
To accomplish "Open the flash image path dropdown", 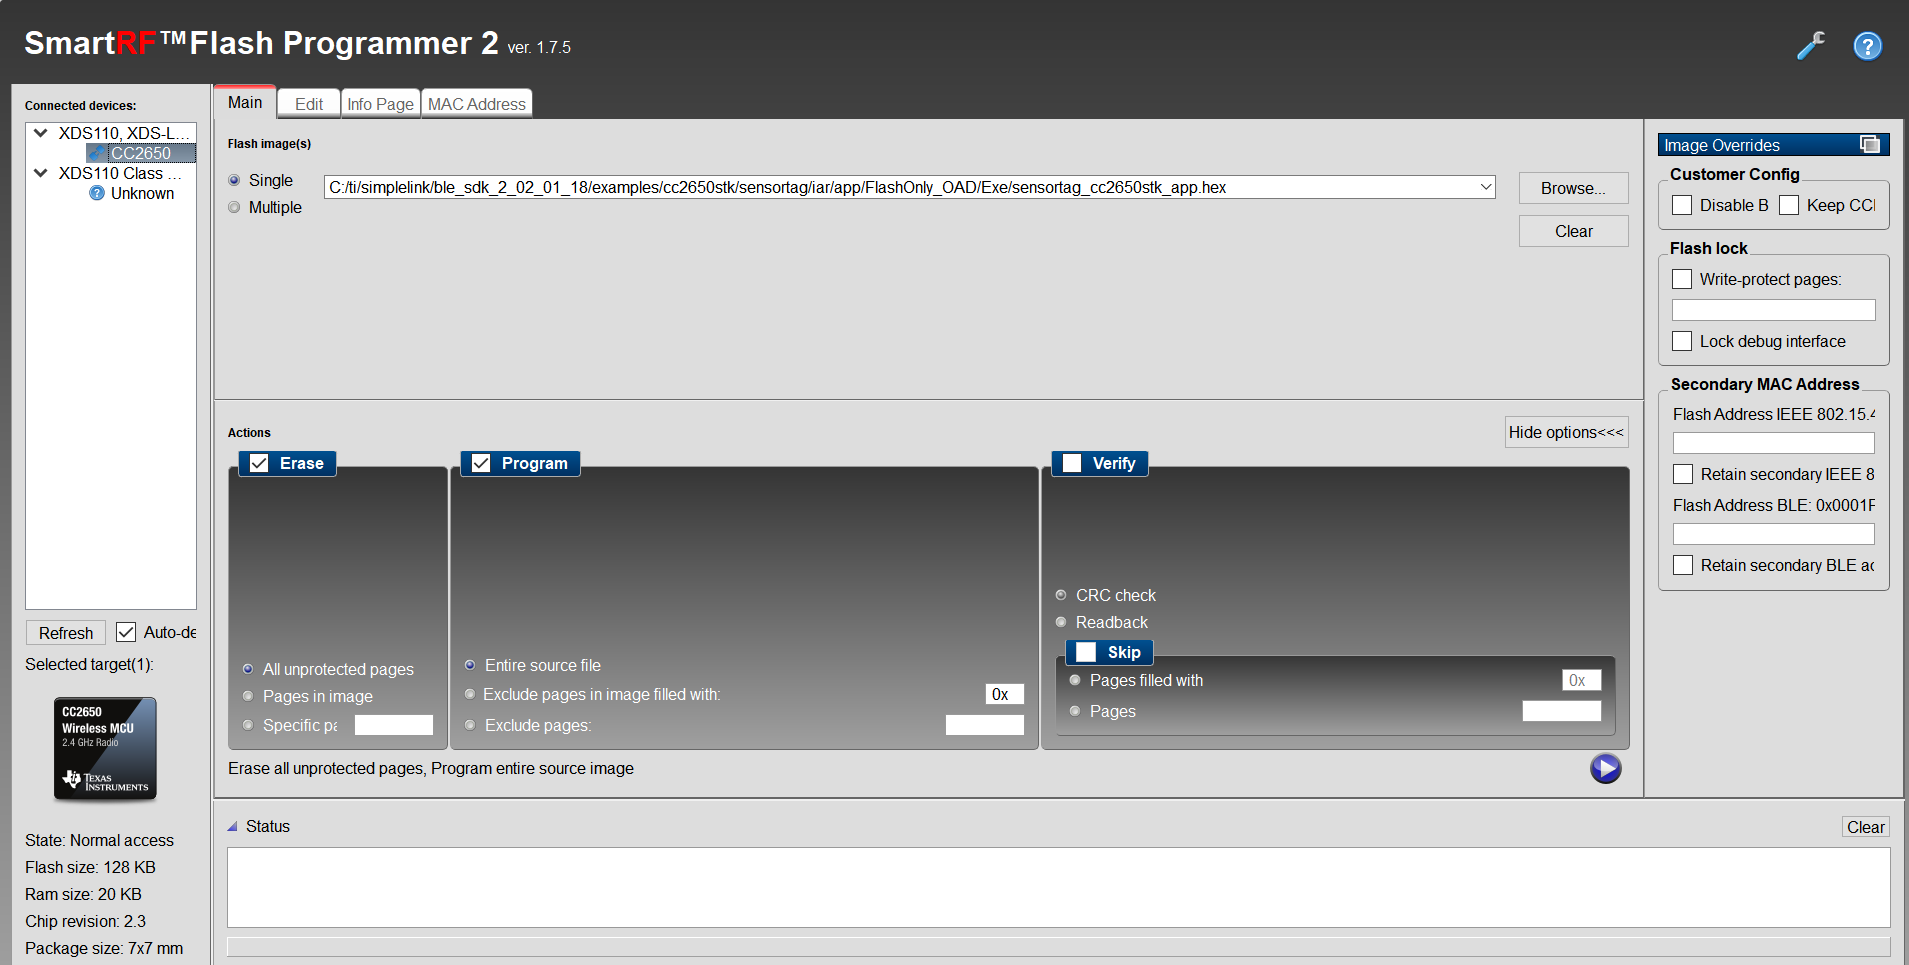I will click(x=1486, y=187).
